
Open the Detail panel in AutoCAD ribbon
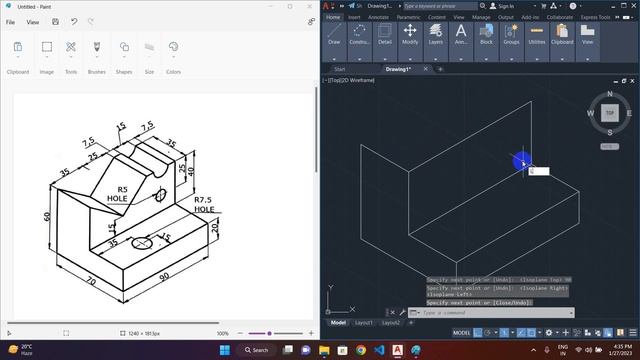384,35
